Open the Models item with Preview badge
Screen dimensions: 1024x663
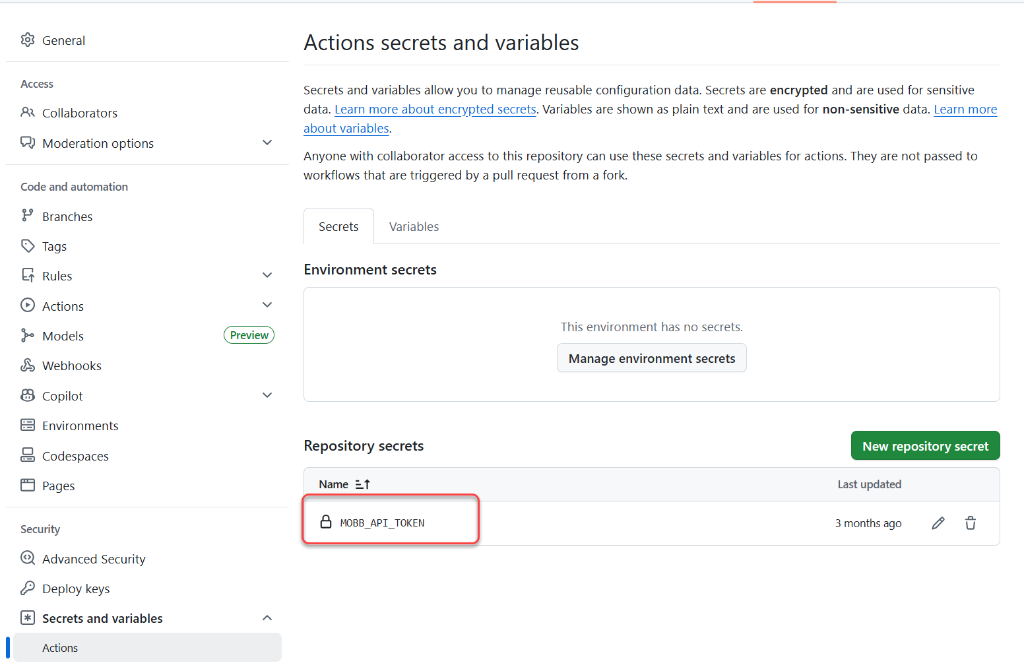(x=63, y=336)
